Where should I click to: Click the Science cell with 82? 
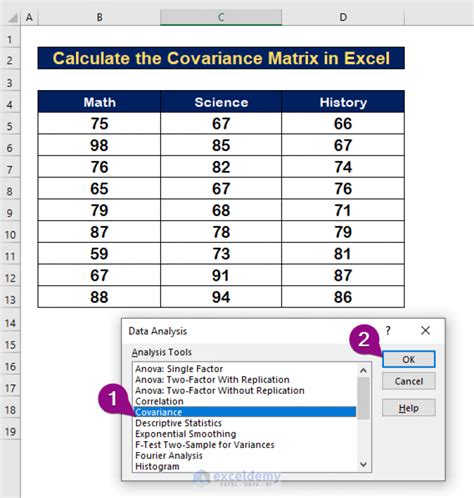pos(221,167)
